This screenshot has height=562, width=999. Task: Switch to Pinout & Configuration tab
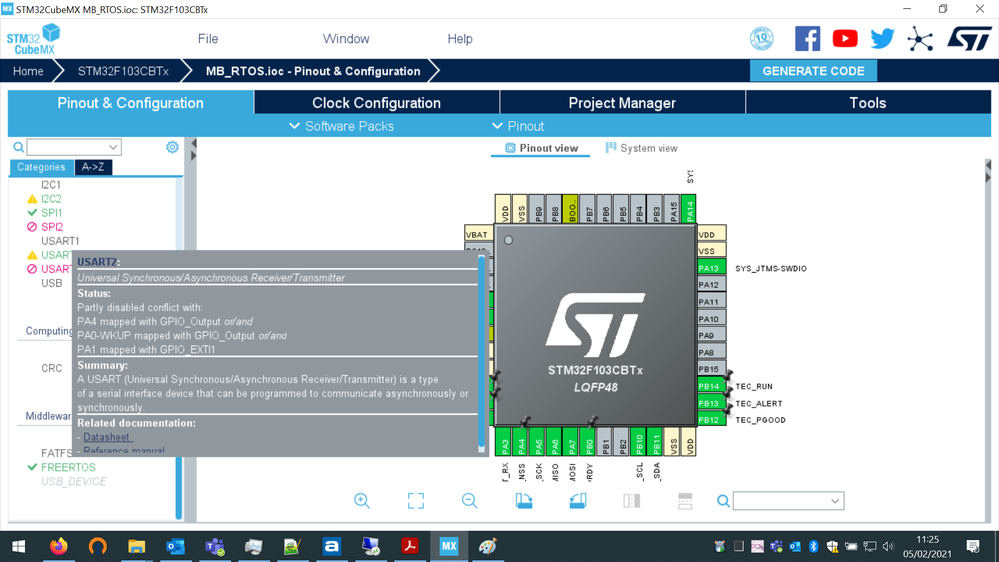point(131,103)
